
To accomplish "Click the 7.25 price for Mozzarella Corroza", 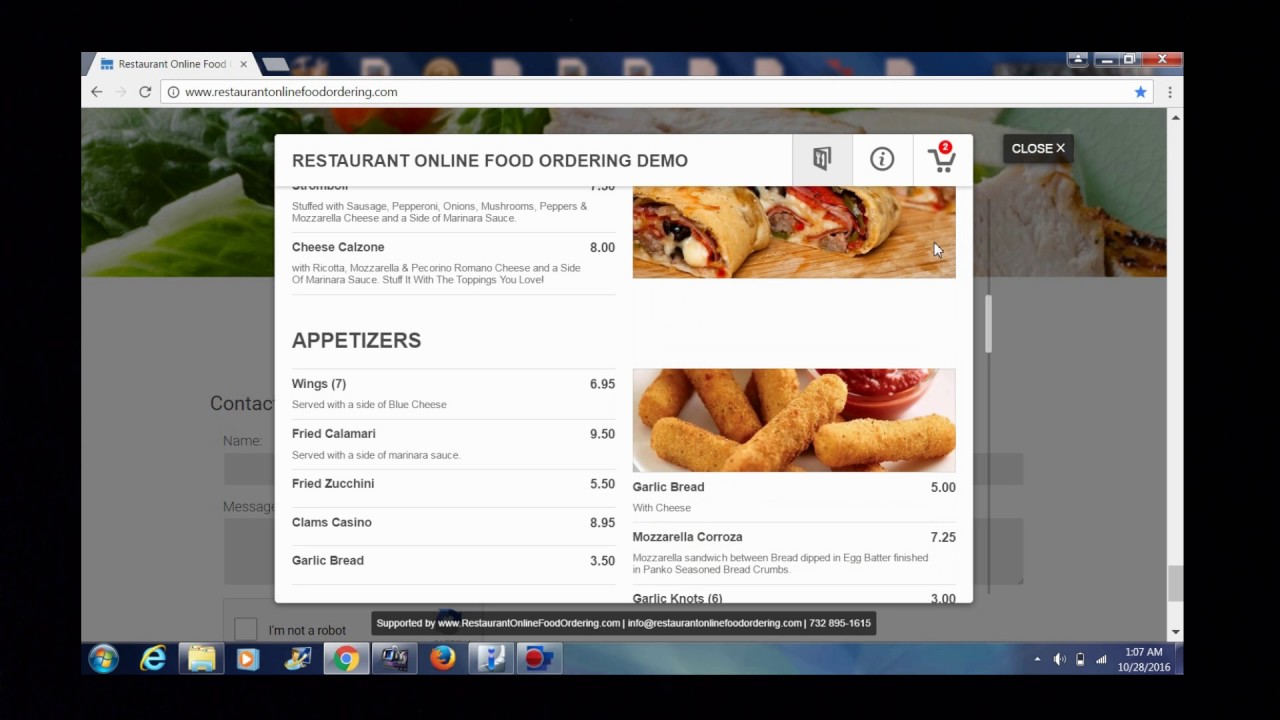I will click(x=943, y=538).
